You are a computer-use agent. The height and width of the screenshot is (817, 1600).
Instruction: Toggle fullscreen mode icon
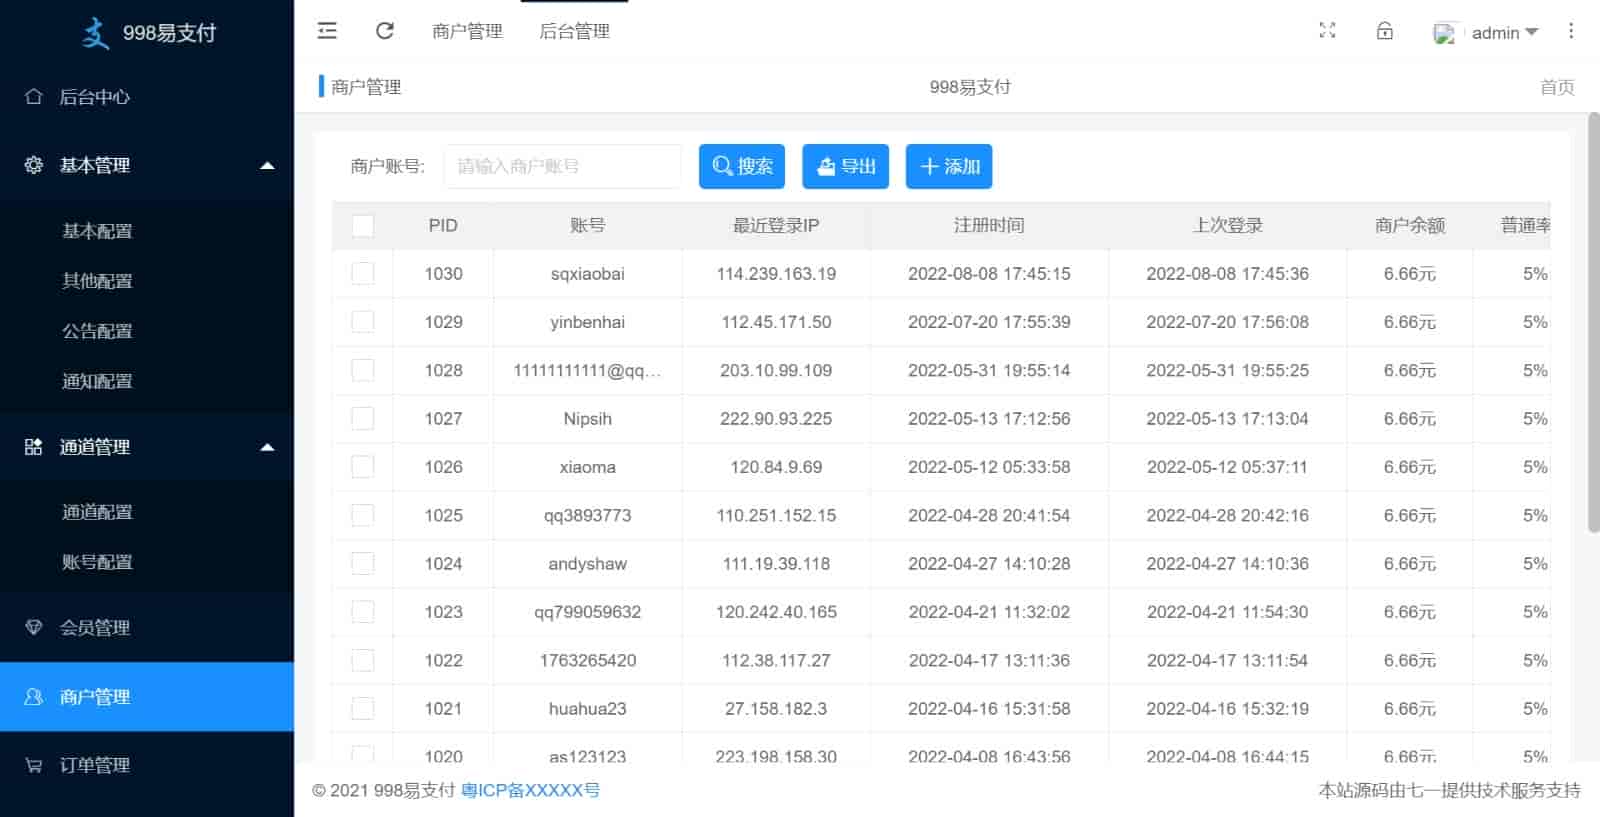[1327, 31]
